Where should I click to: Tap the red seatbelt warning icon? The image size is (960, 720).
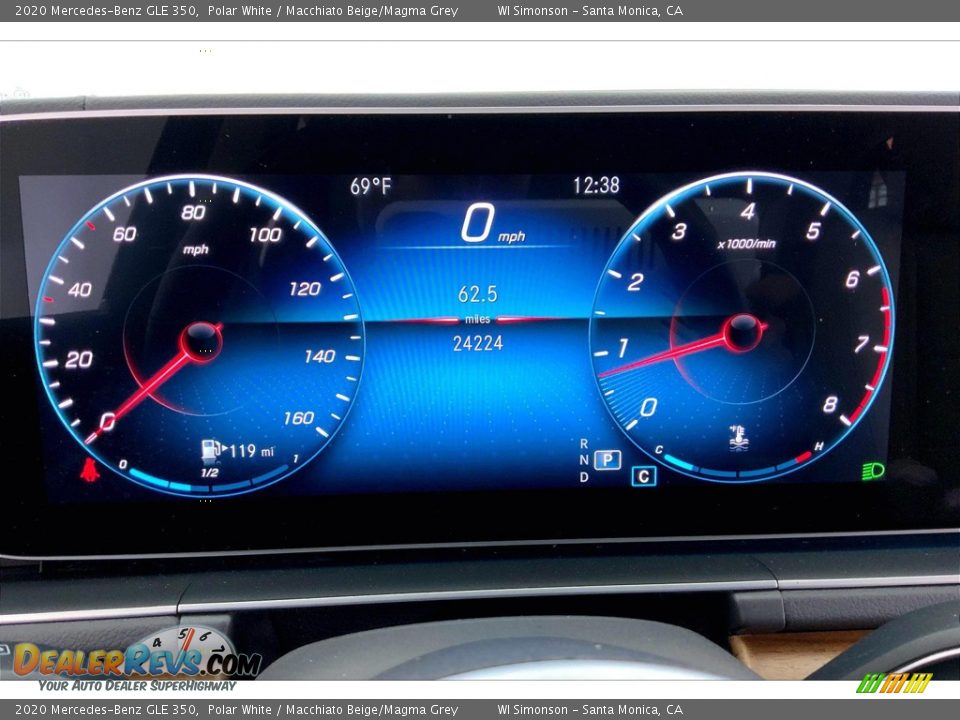click(x=89, y=469)
